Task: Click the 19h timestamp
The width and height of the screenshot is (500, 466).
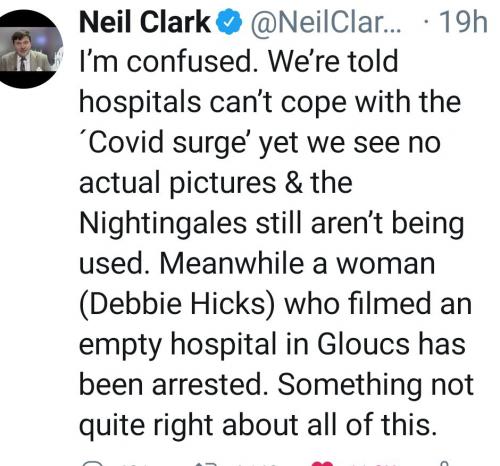Action: coord(463,22)
